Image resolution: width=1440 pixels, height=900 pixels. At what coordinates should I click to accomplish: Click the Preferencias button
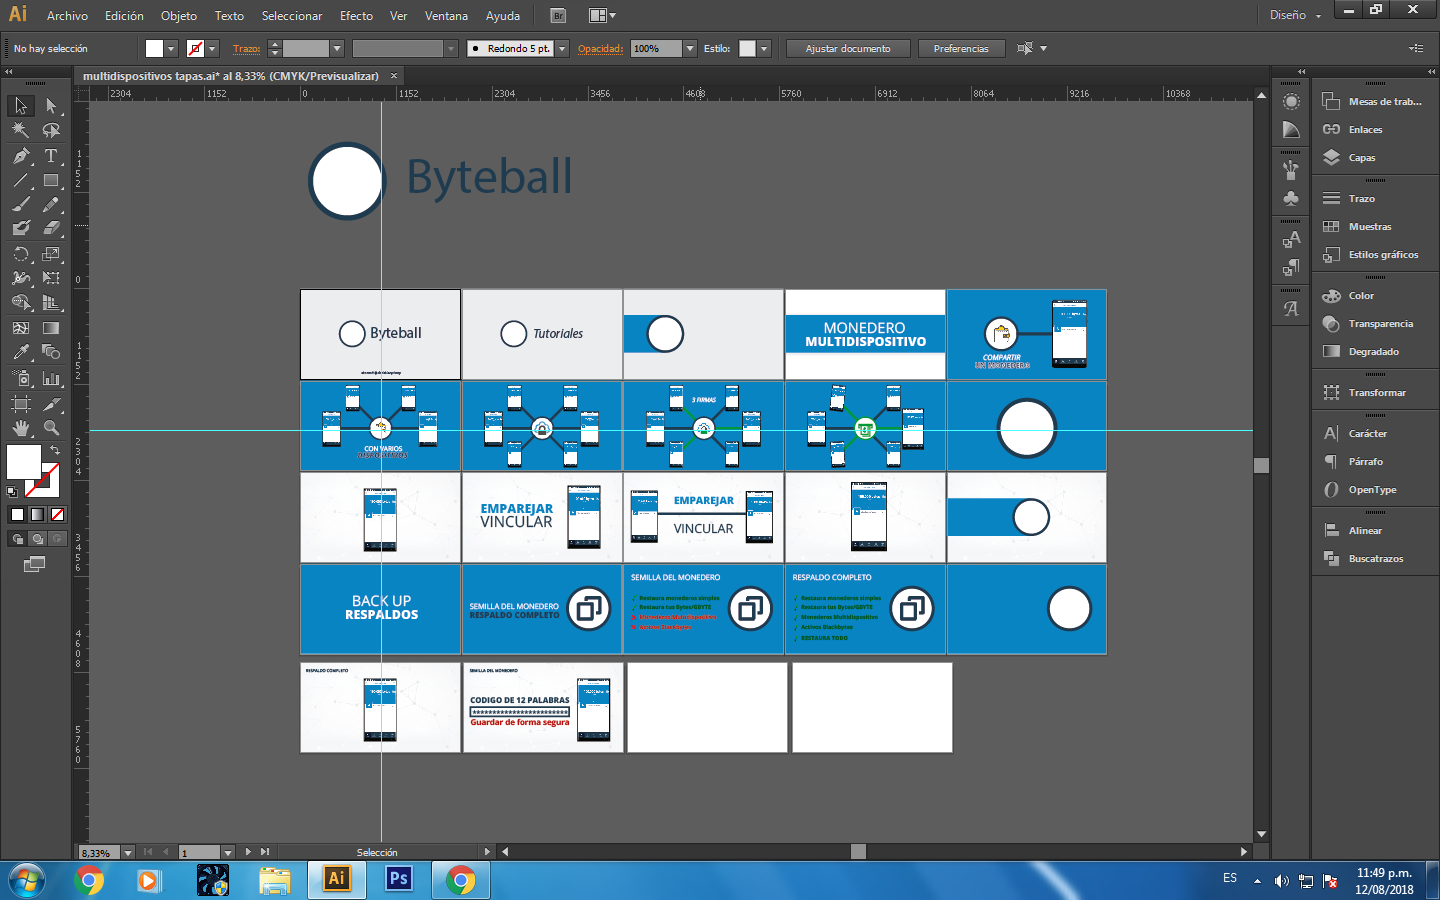961,49
